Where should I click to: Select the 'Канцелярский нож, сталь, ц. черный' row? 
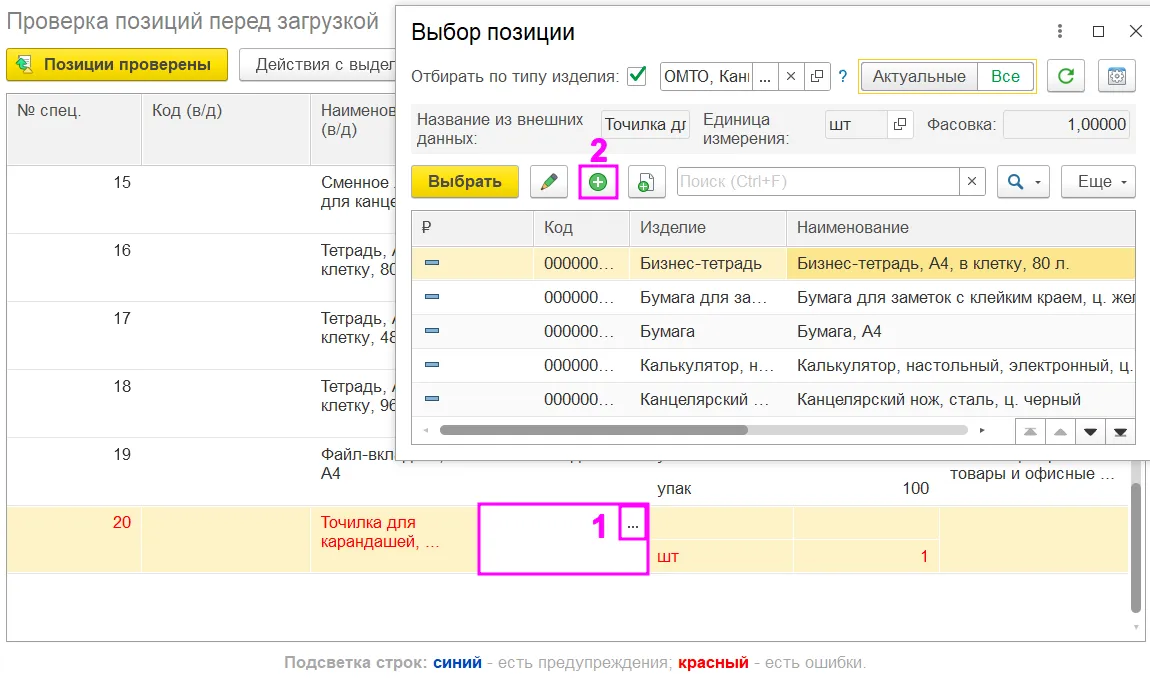[x=773, y=399]
